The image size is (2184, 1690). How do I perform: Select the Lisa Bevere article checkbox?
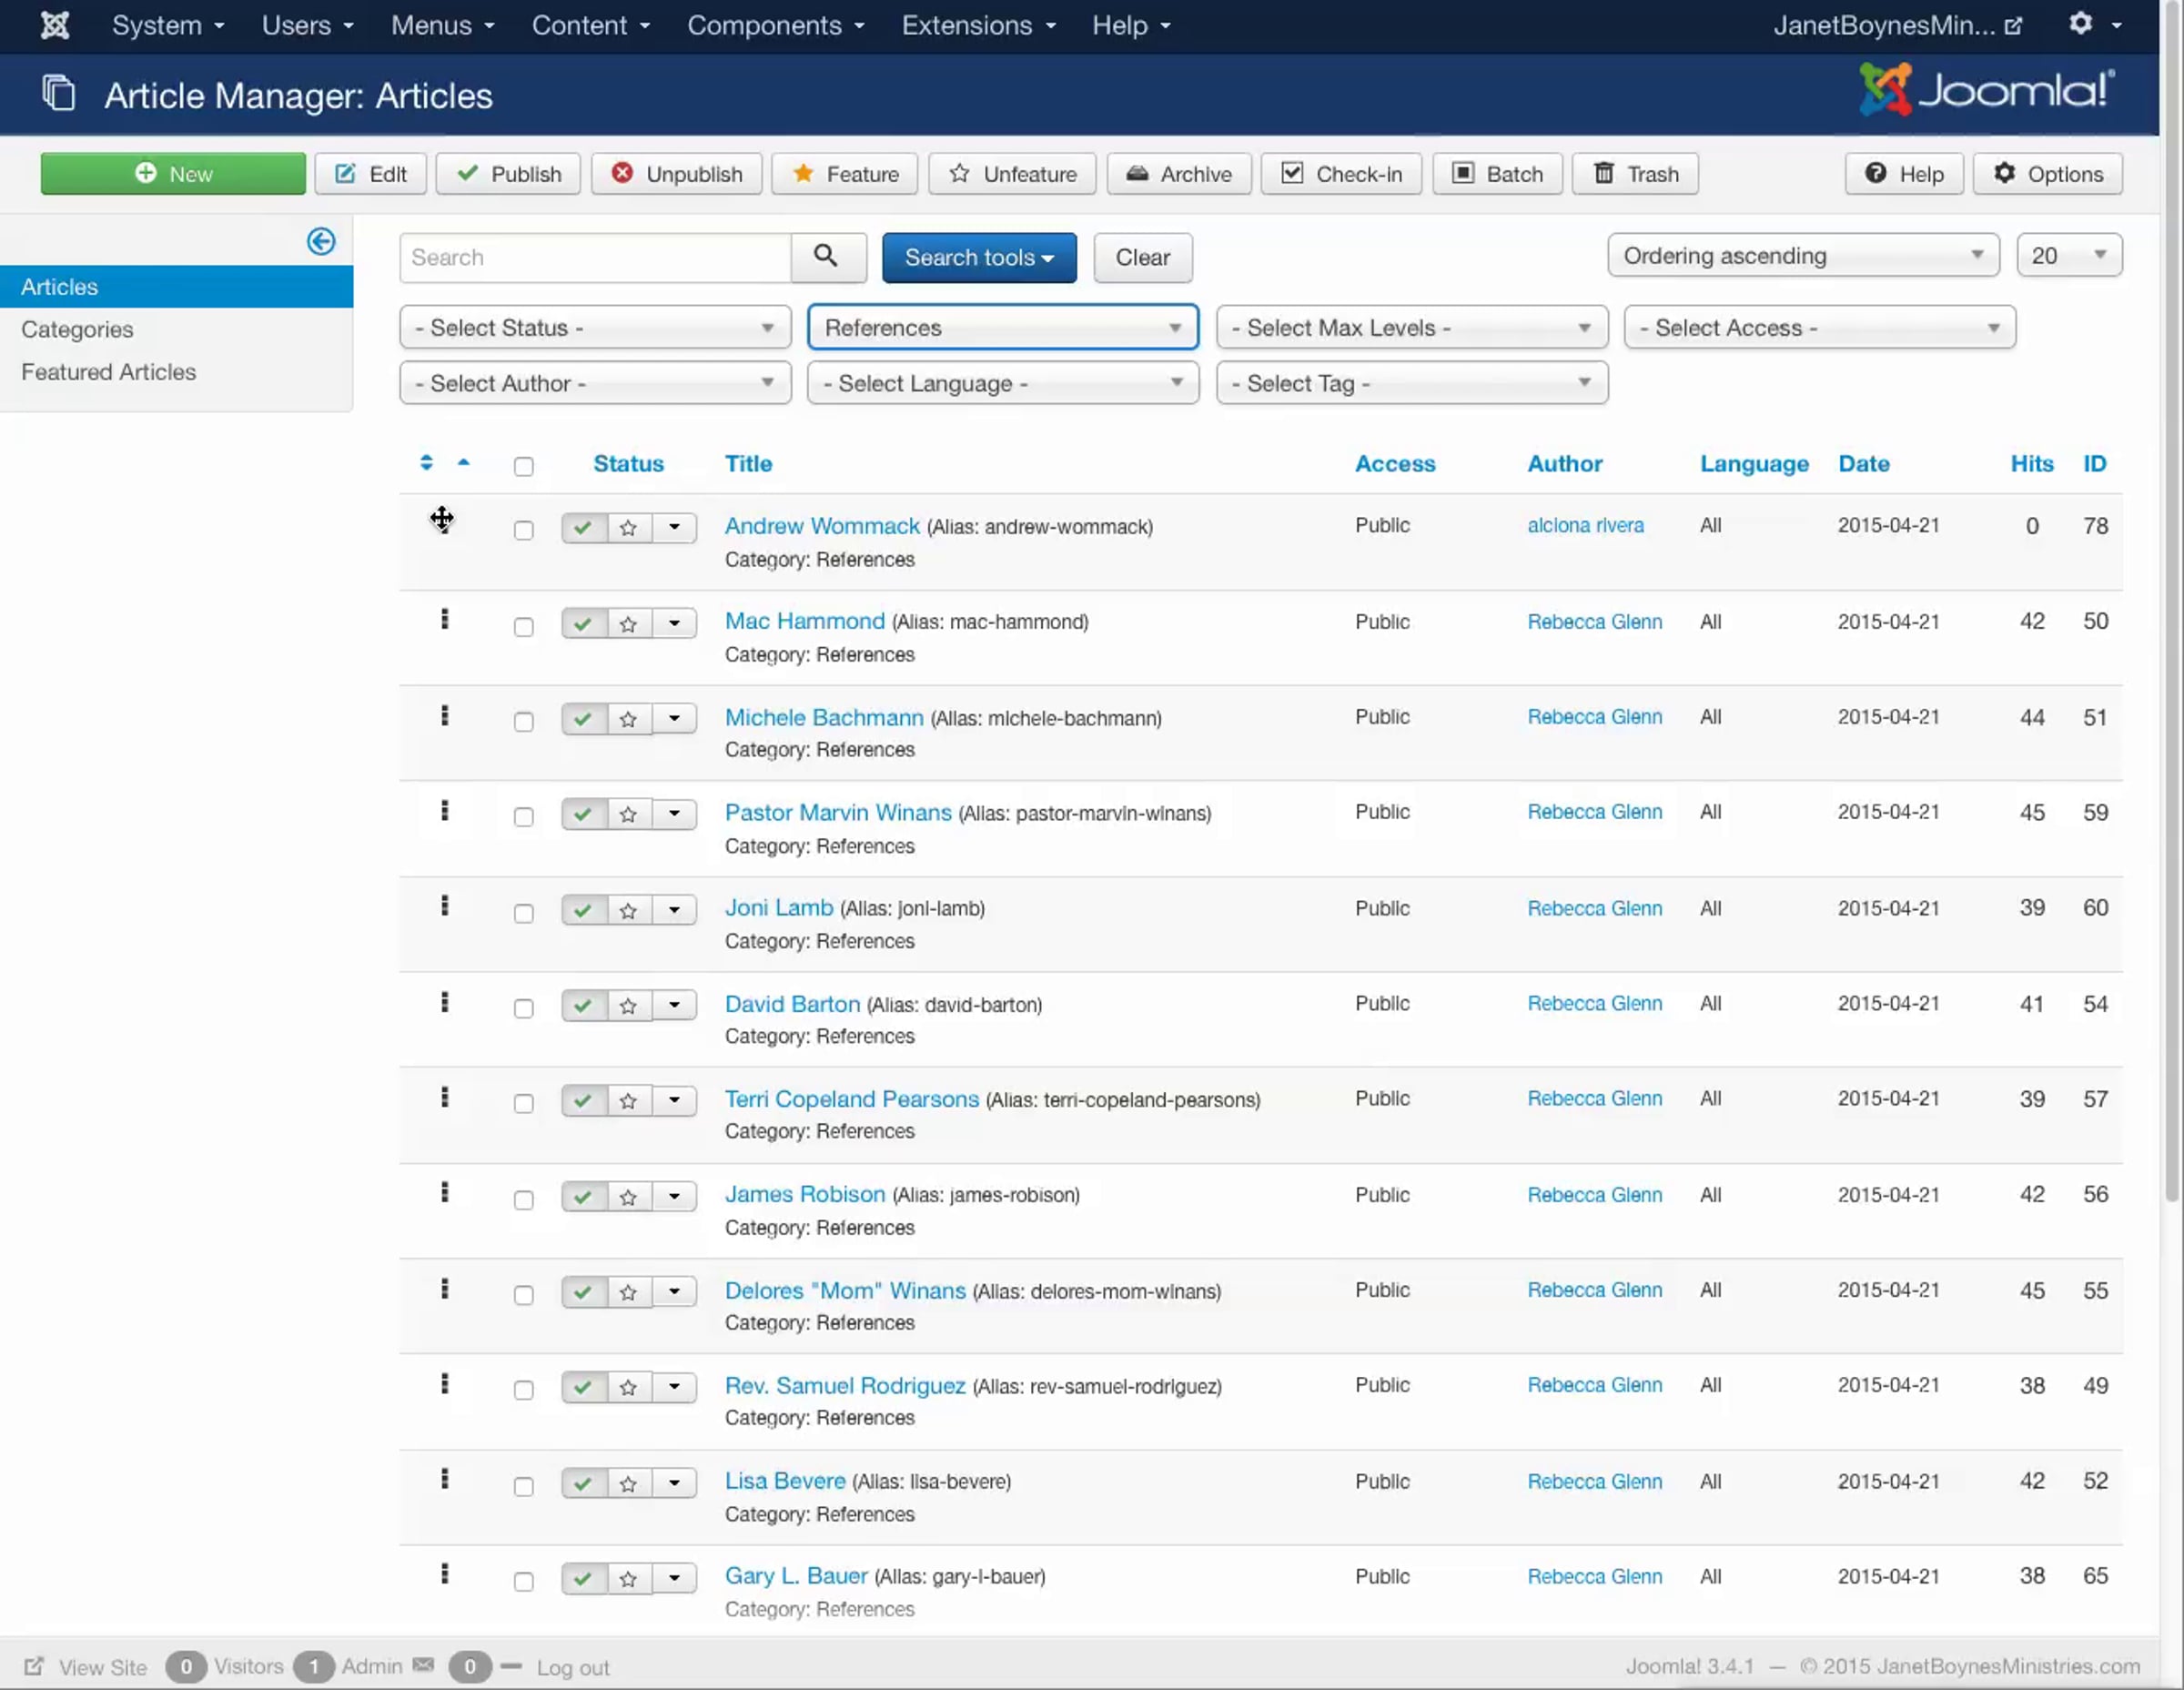pyautogui.click(x=524, y=1487)
